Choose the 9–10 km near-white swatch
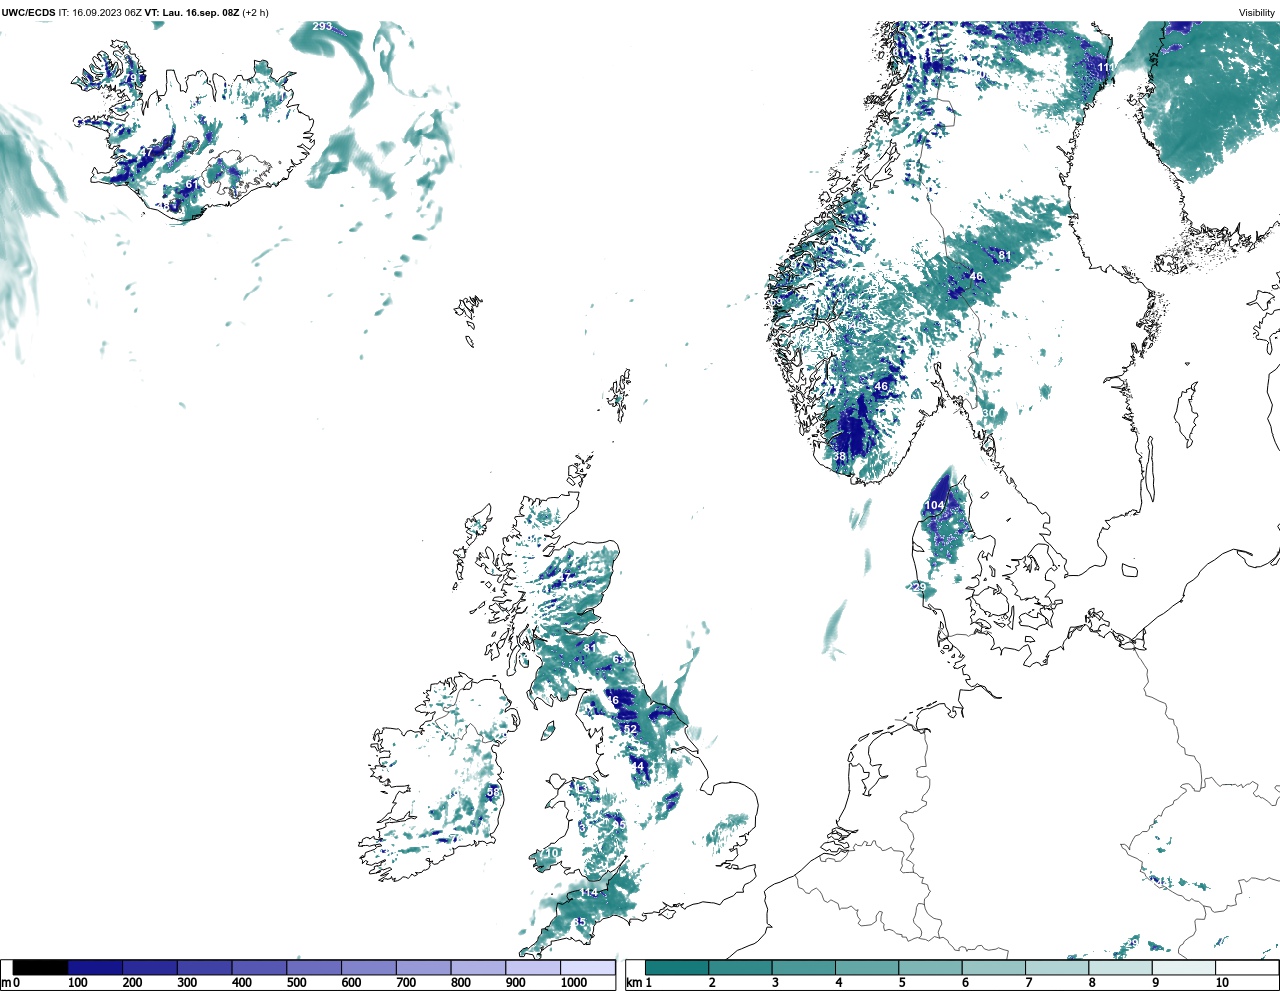Viewport: 1280px width, 991px height. (x=1183, y=967)
